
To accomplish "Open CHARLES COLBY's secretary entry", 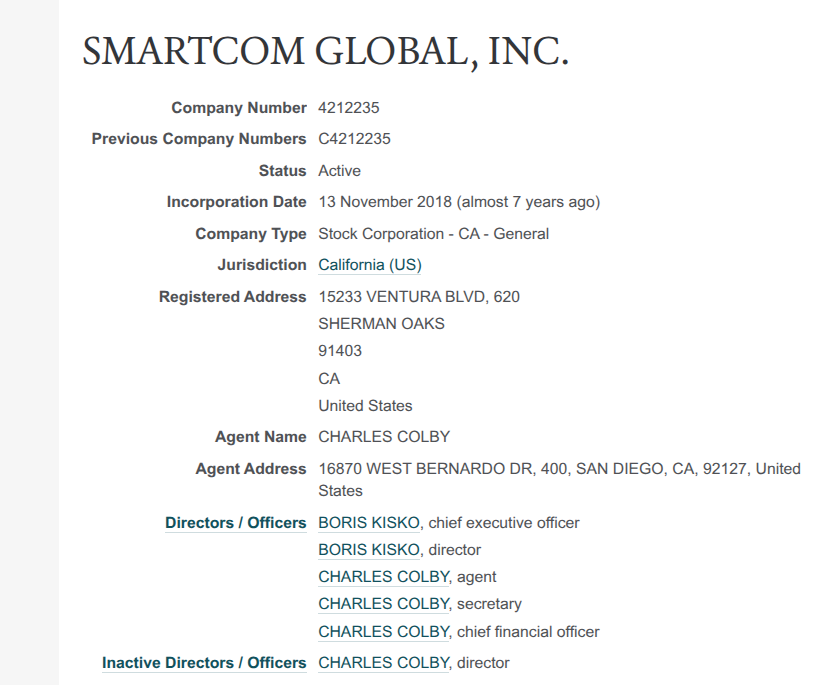I will coord(384,604).
